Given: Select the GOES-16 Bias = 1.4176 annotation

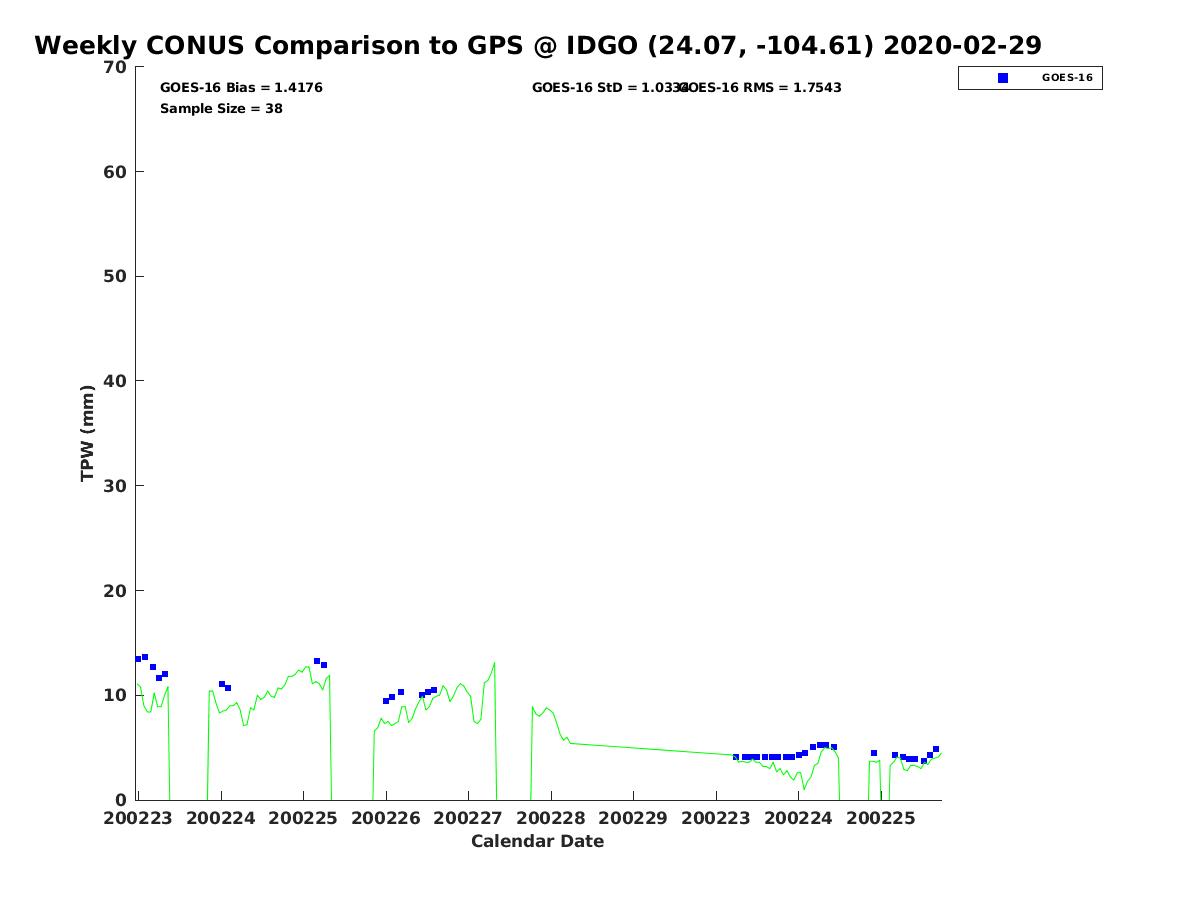Looking at the screenshot, I should point(241,88).
